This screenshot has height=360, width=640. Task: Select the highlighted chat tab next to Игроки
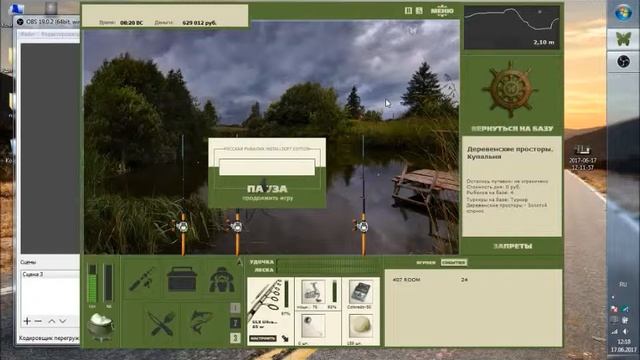[454, 262]
